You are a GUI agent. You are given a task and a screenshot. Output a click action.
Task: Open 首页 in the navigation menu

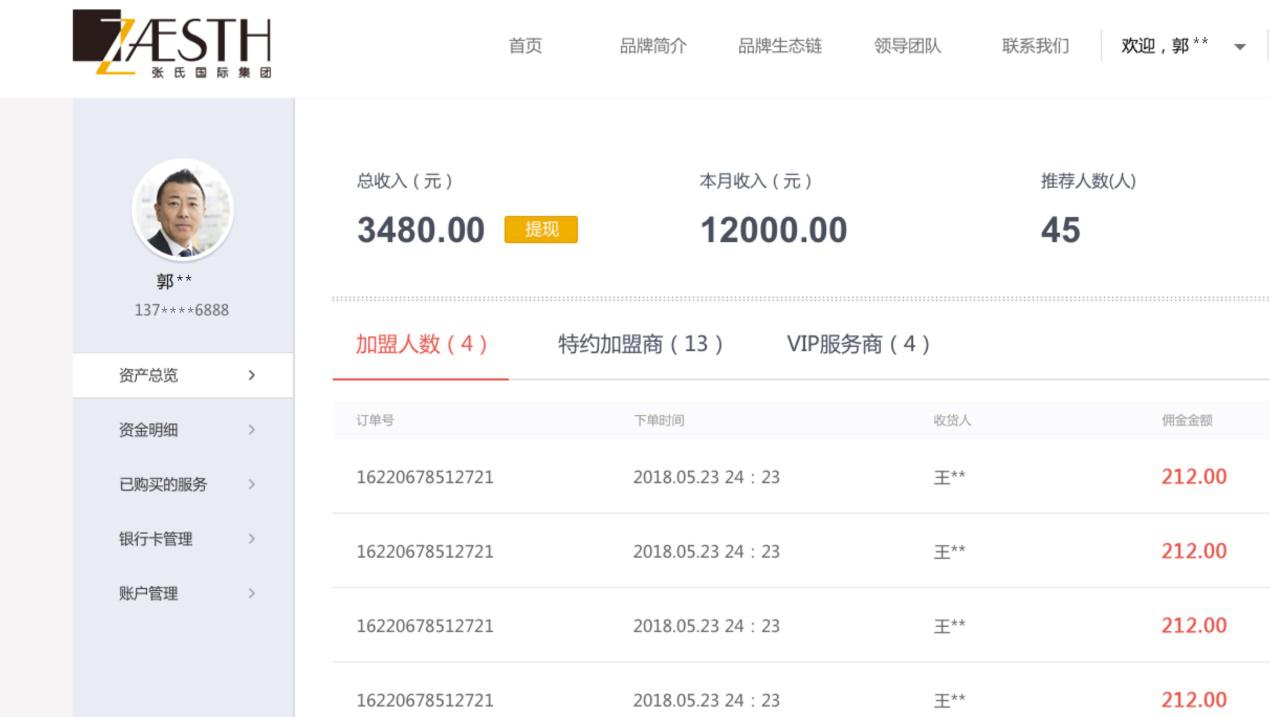click(525, 46)
